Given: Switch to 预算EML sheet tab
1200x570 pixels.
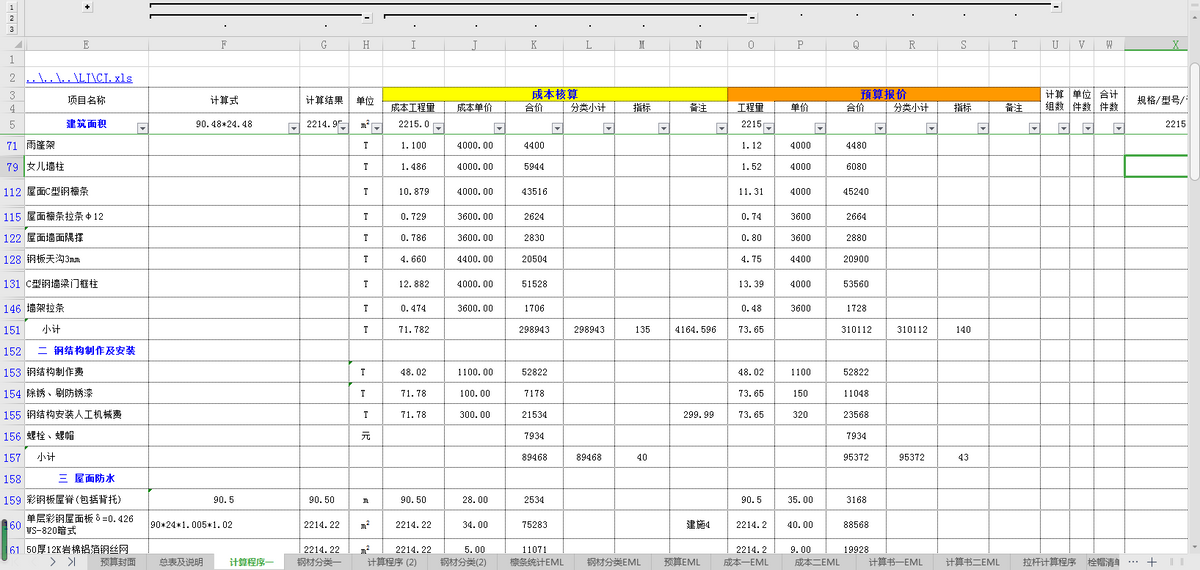Looking at the screenshot, I should pyautogui.click(x=681, y=562).
